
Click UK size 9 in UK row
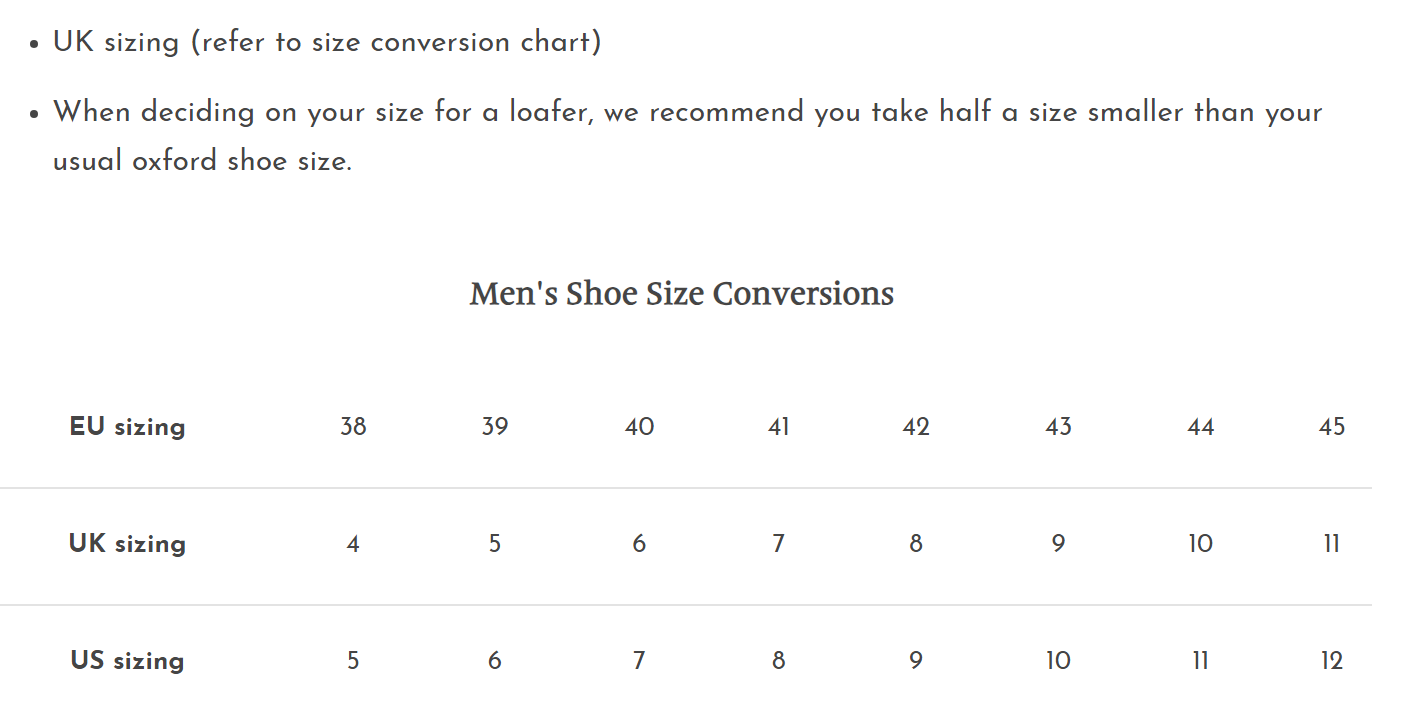pos(1058,544)
